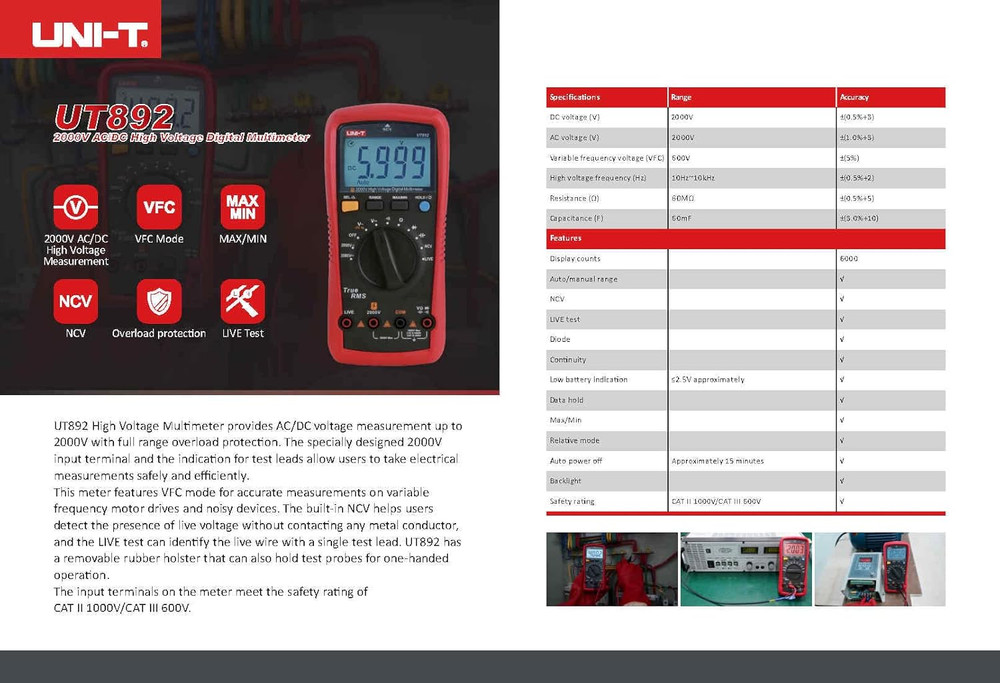Open the leftmost product photo thumbnail
This screenshot has height=683, width=1000.
click(610, 568)
